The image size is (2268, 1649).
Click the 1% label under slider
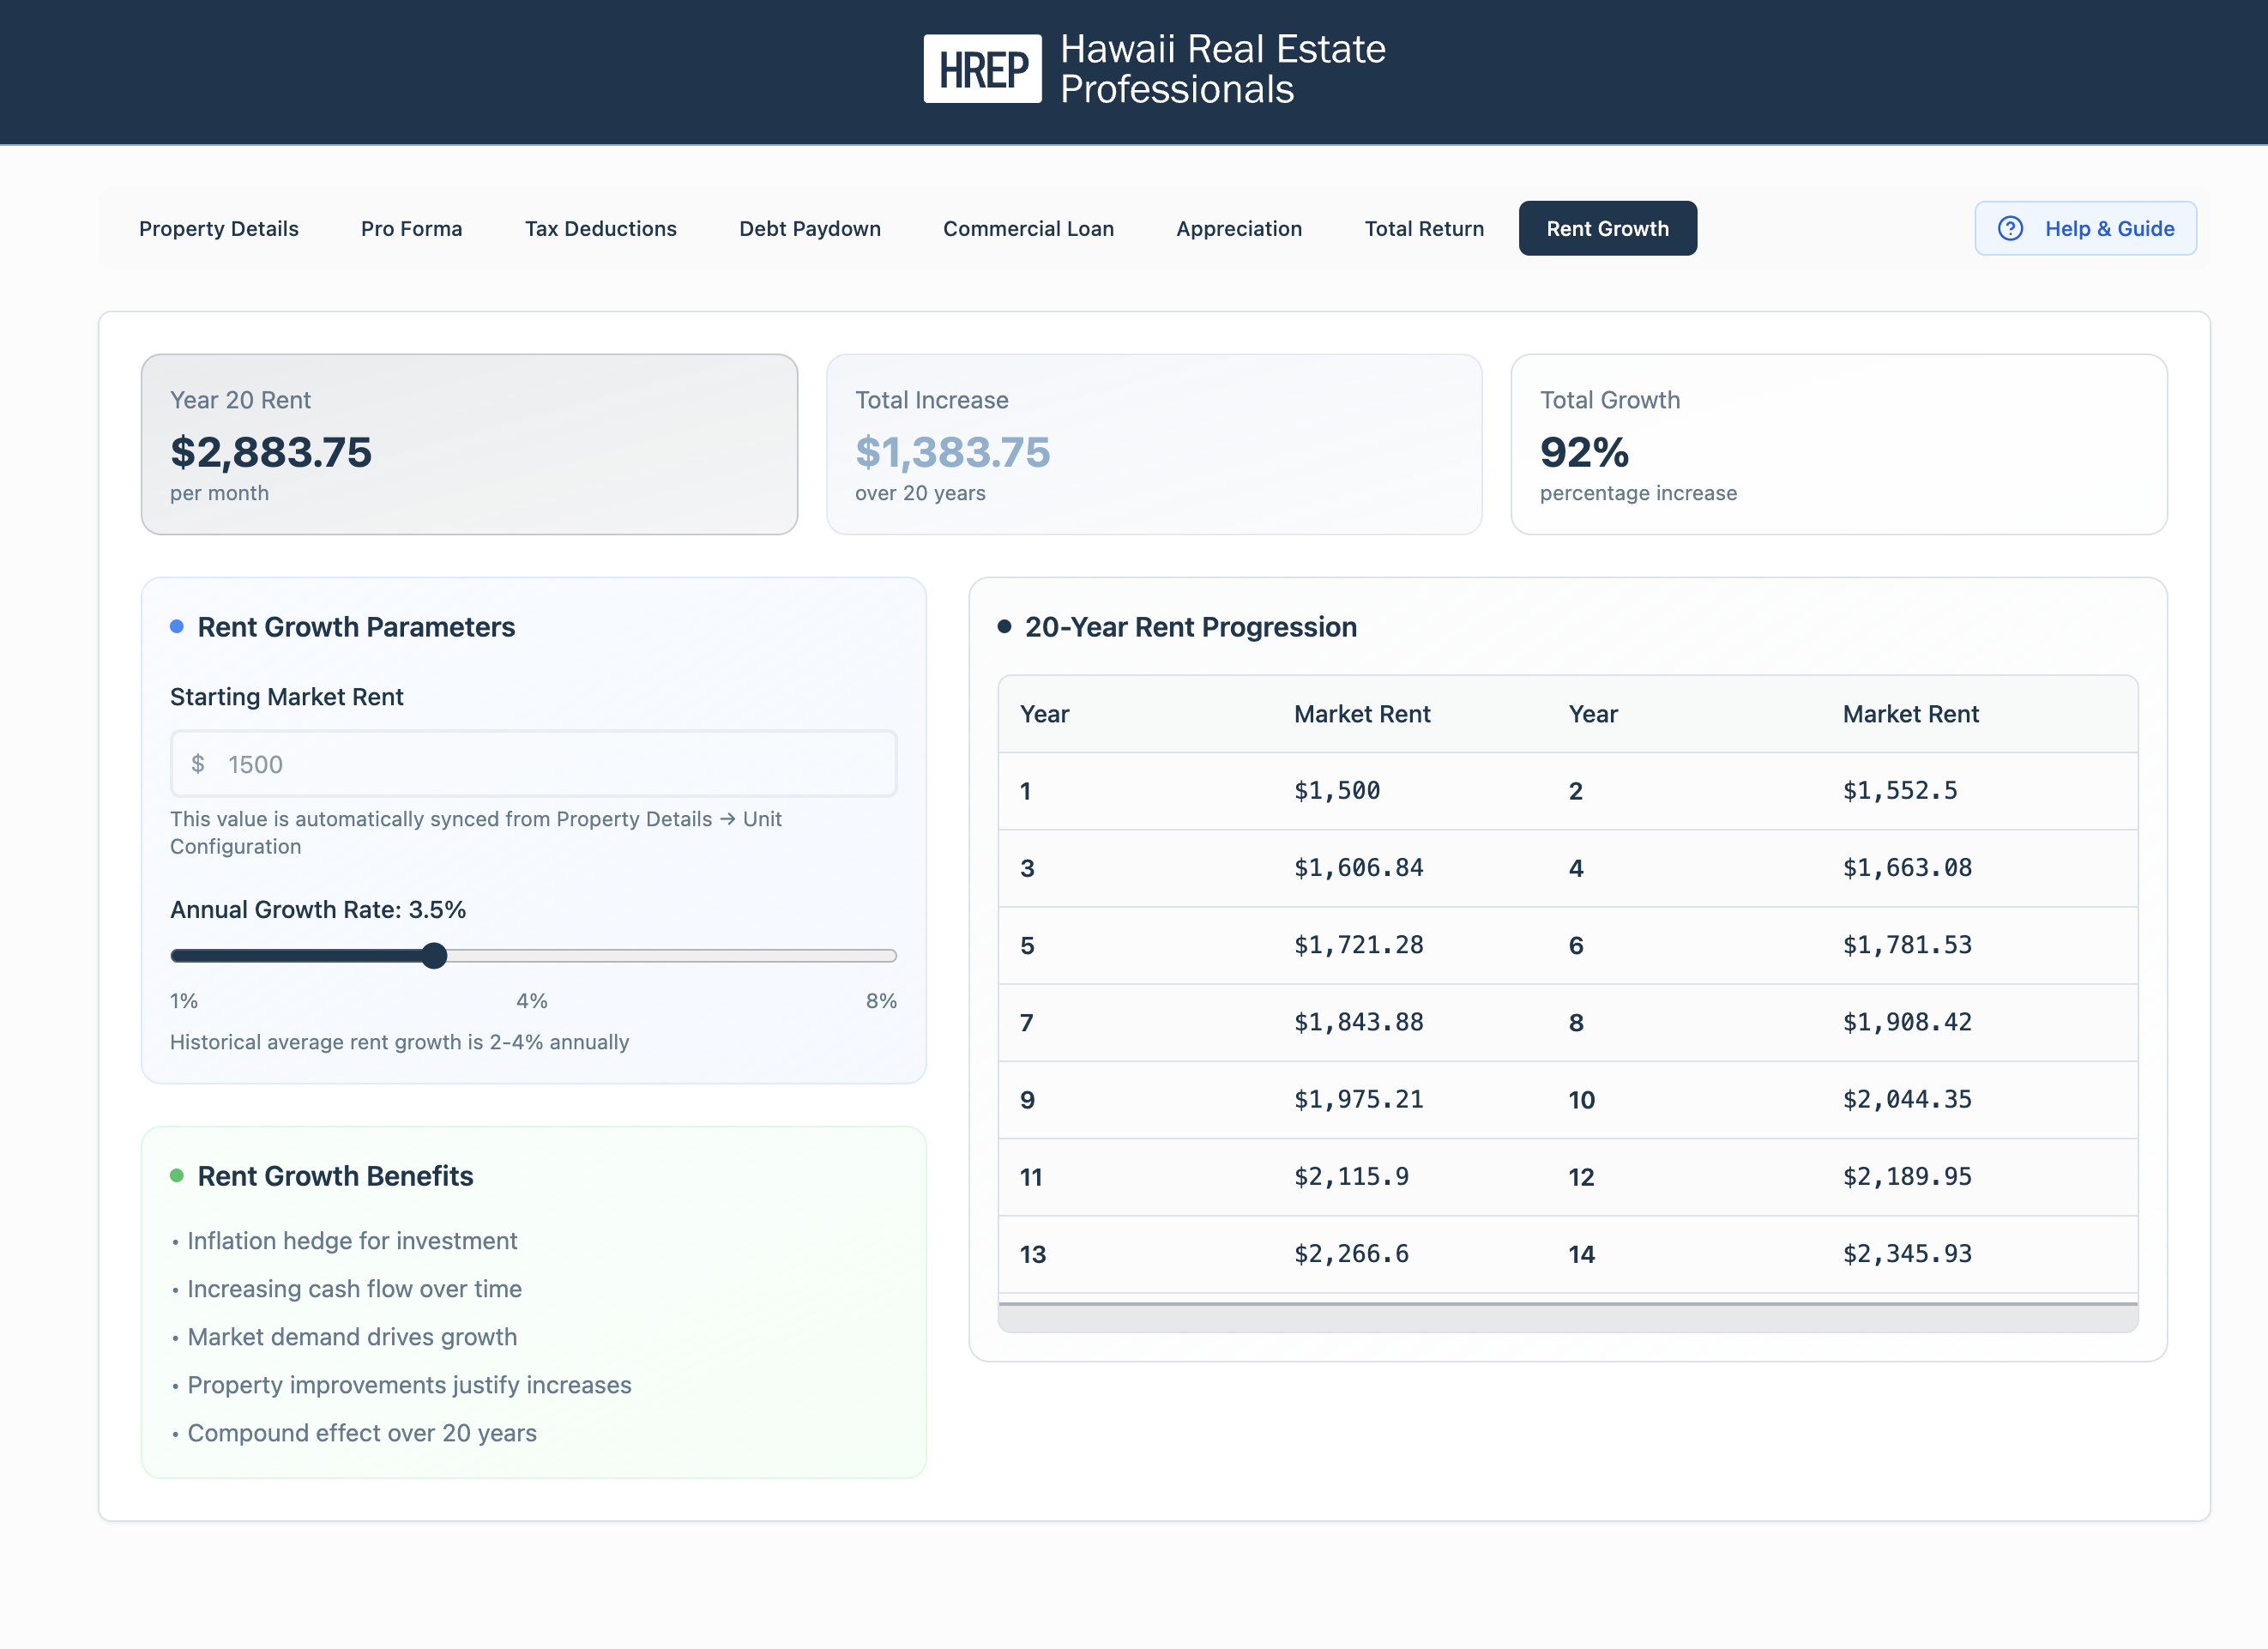coord(184,1001)
